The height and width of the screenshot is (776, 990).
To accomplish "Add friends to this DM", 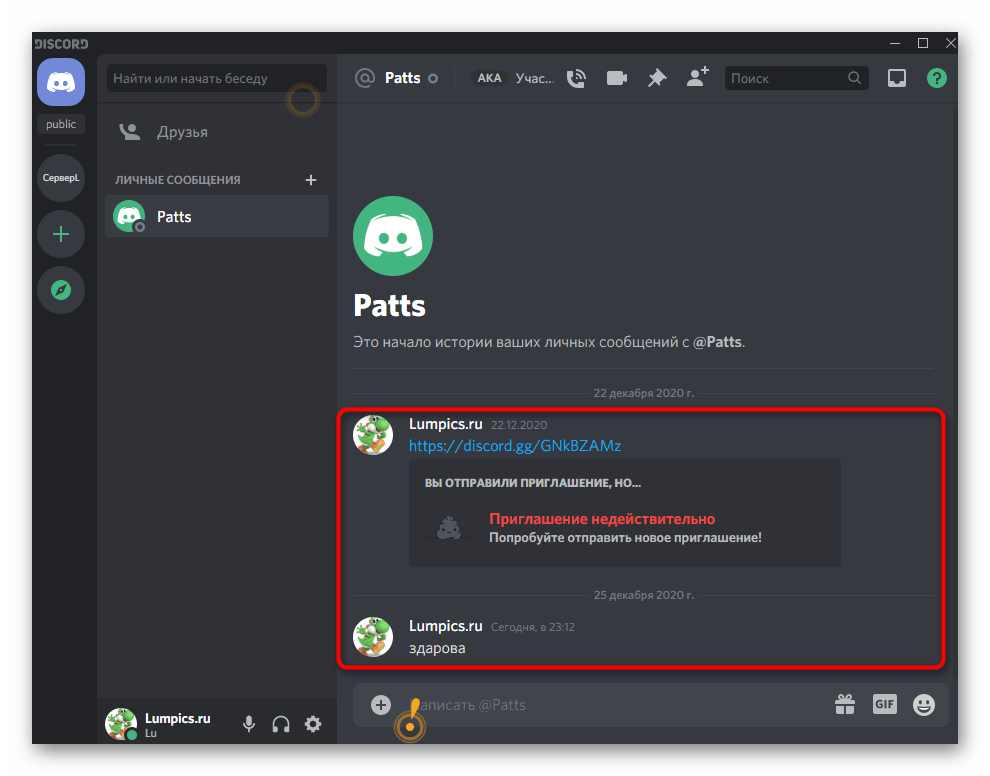I will pyautogui.click(x=697, y=78).
